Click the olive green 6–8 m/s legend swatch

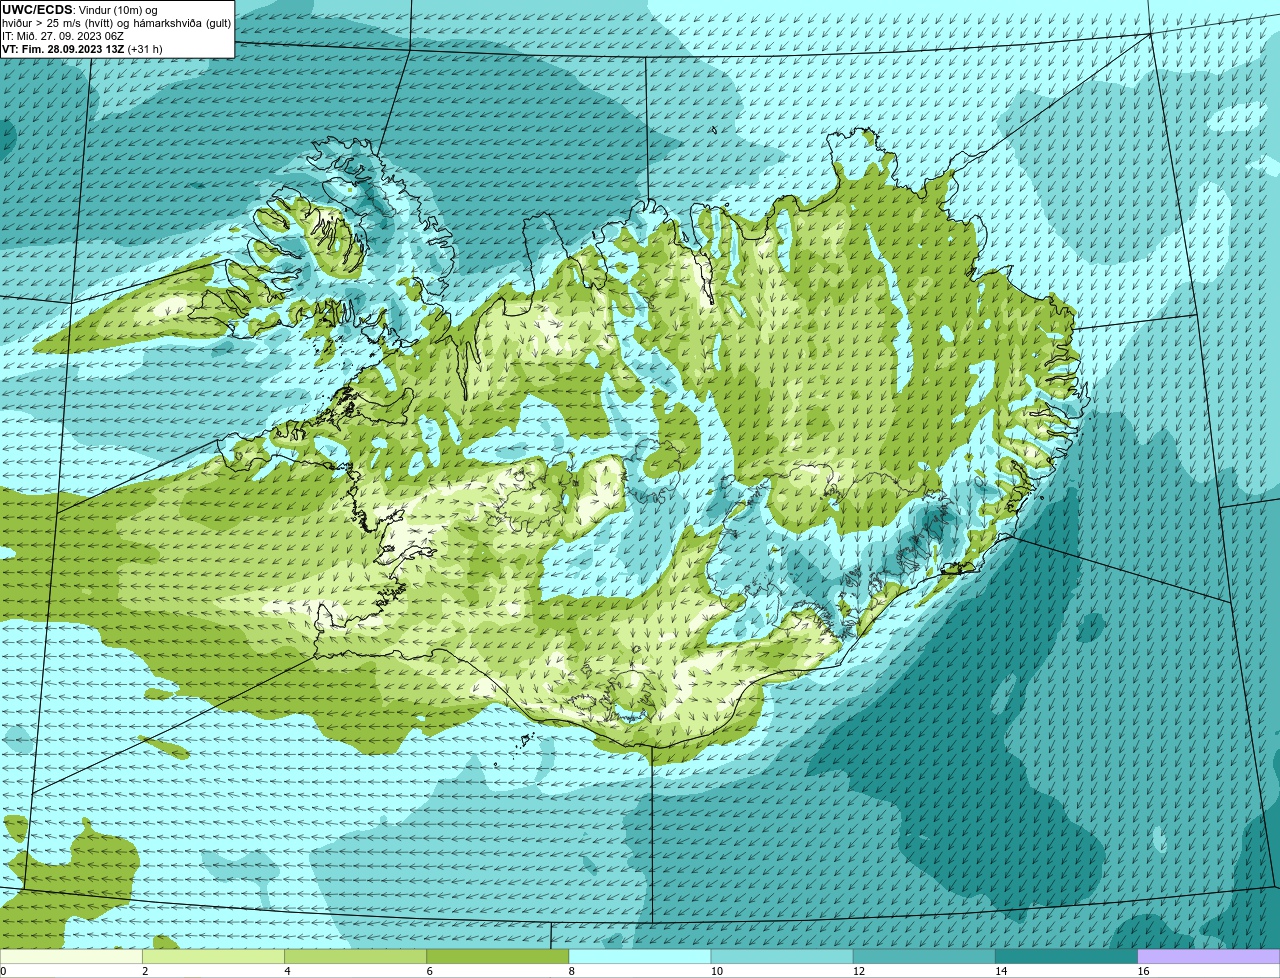(x=498, y=956)
